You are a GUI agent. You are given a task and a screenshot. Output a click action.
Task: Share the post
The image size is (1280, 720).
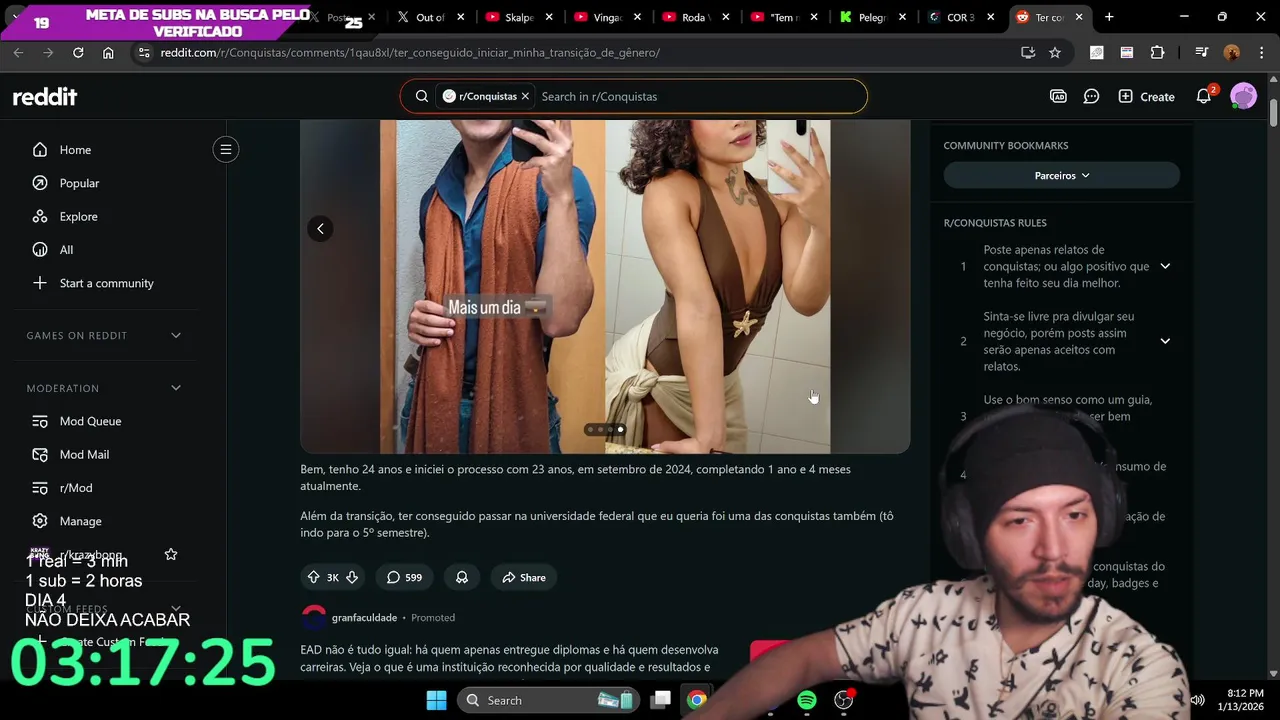point(524,577)
